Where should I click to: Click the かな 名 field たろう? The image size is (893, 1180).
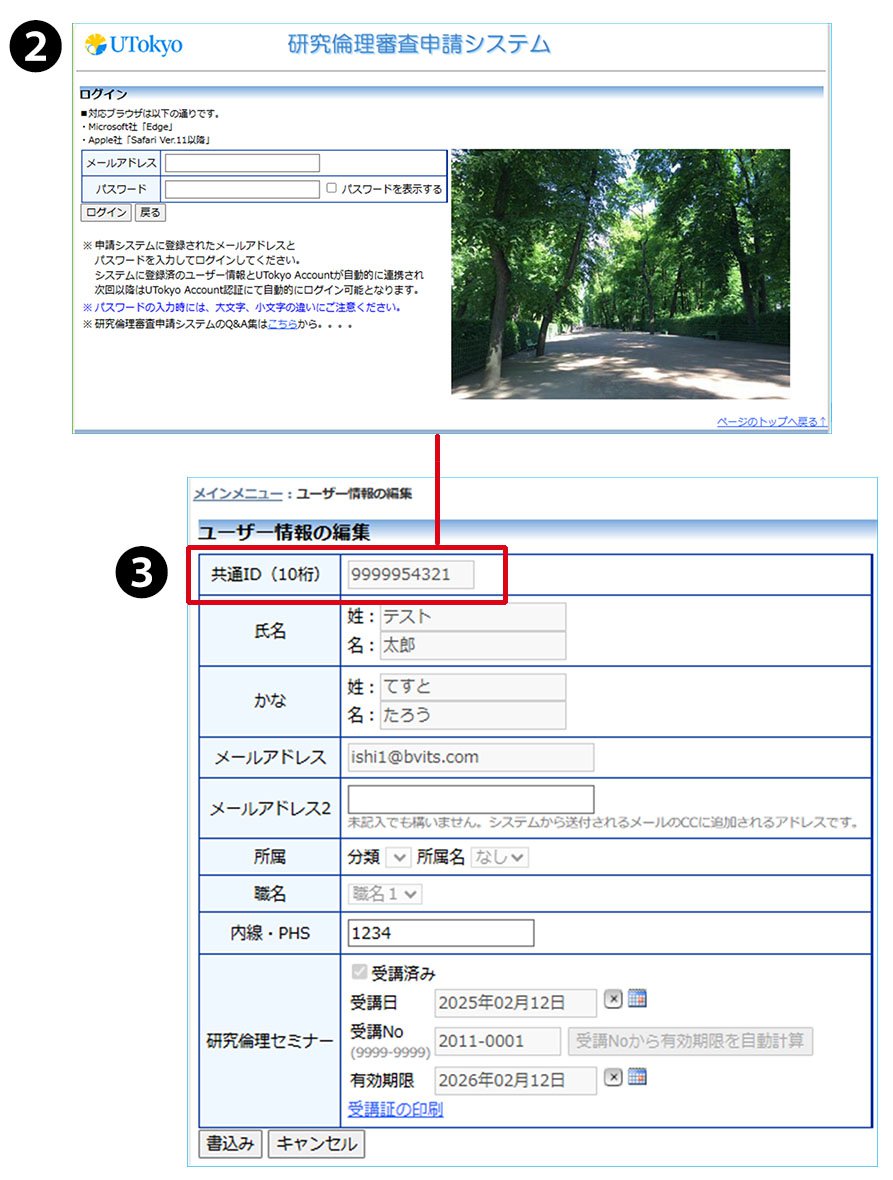coord(472,715)
